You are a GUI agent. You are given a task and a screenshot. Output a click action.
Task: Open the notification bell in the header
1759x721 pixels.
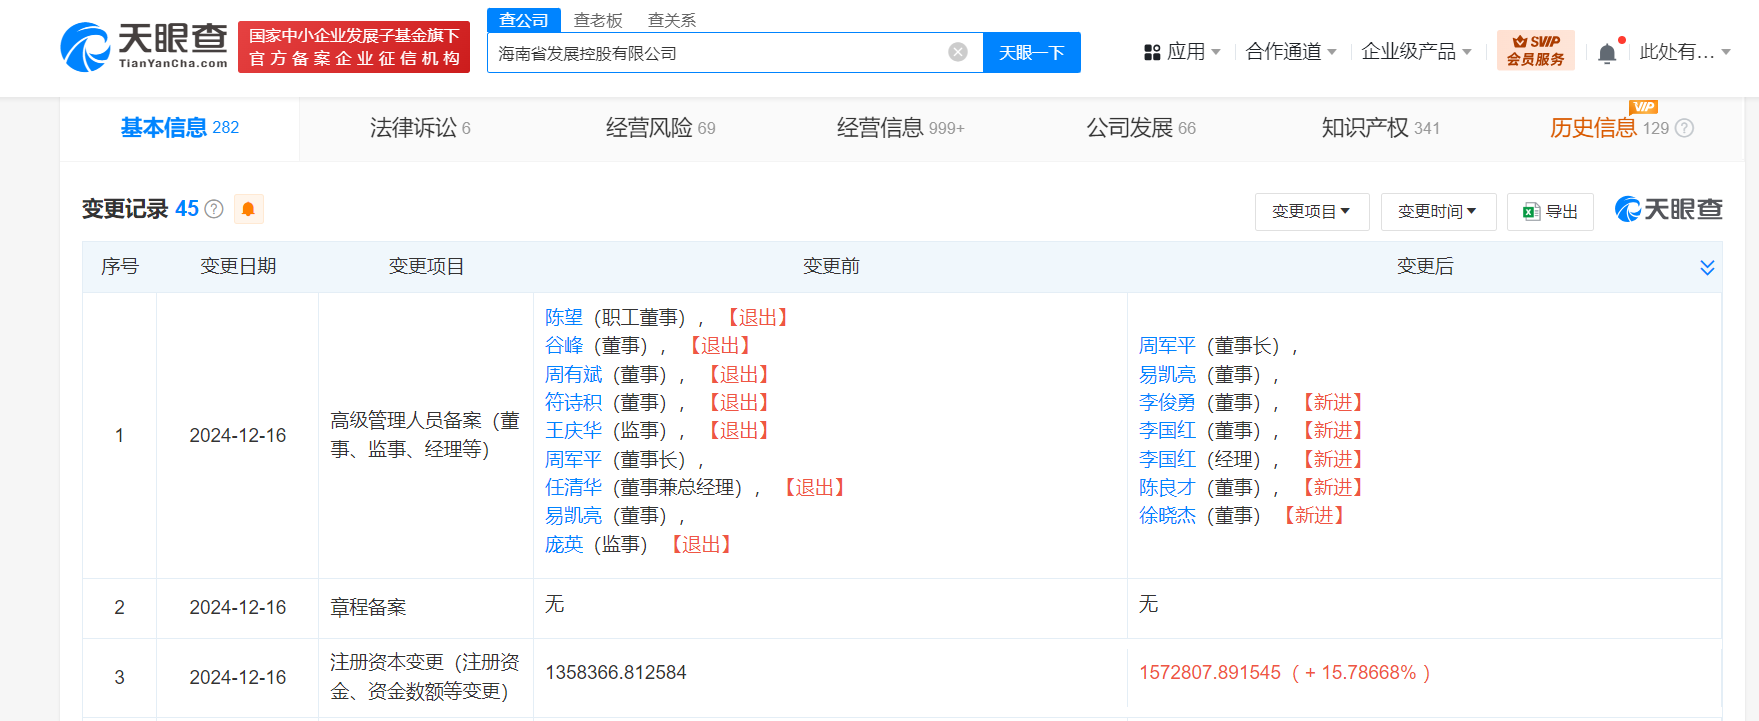[1607, 53]
